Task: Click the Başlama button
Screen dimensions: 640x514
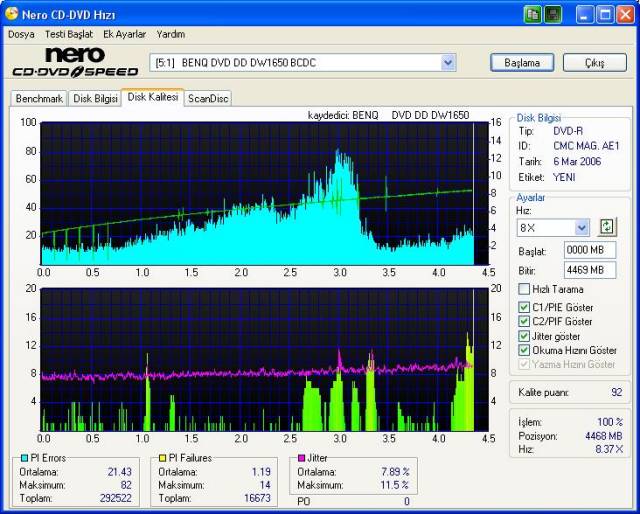Action: (x=522, y=63)
